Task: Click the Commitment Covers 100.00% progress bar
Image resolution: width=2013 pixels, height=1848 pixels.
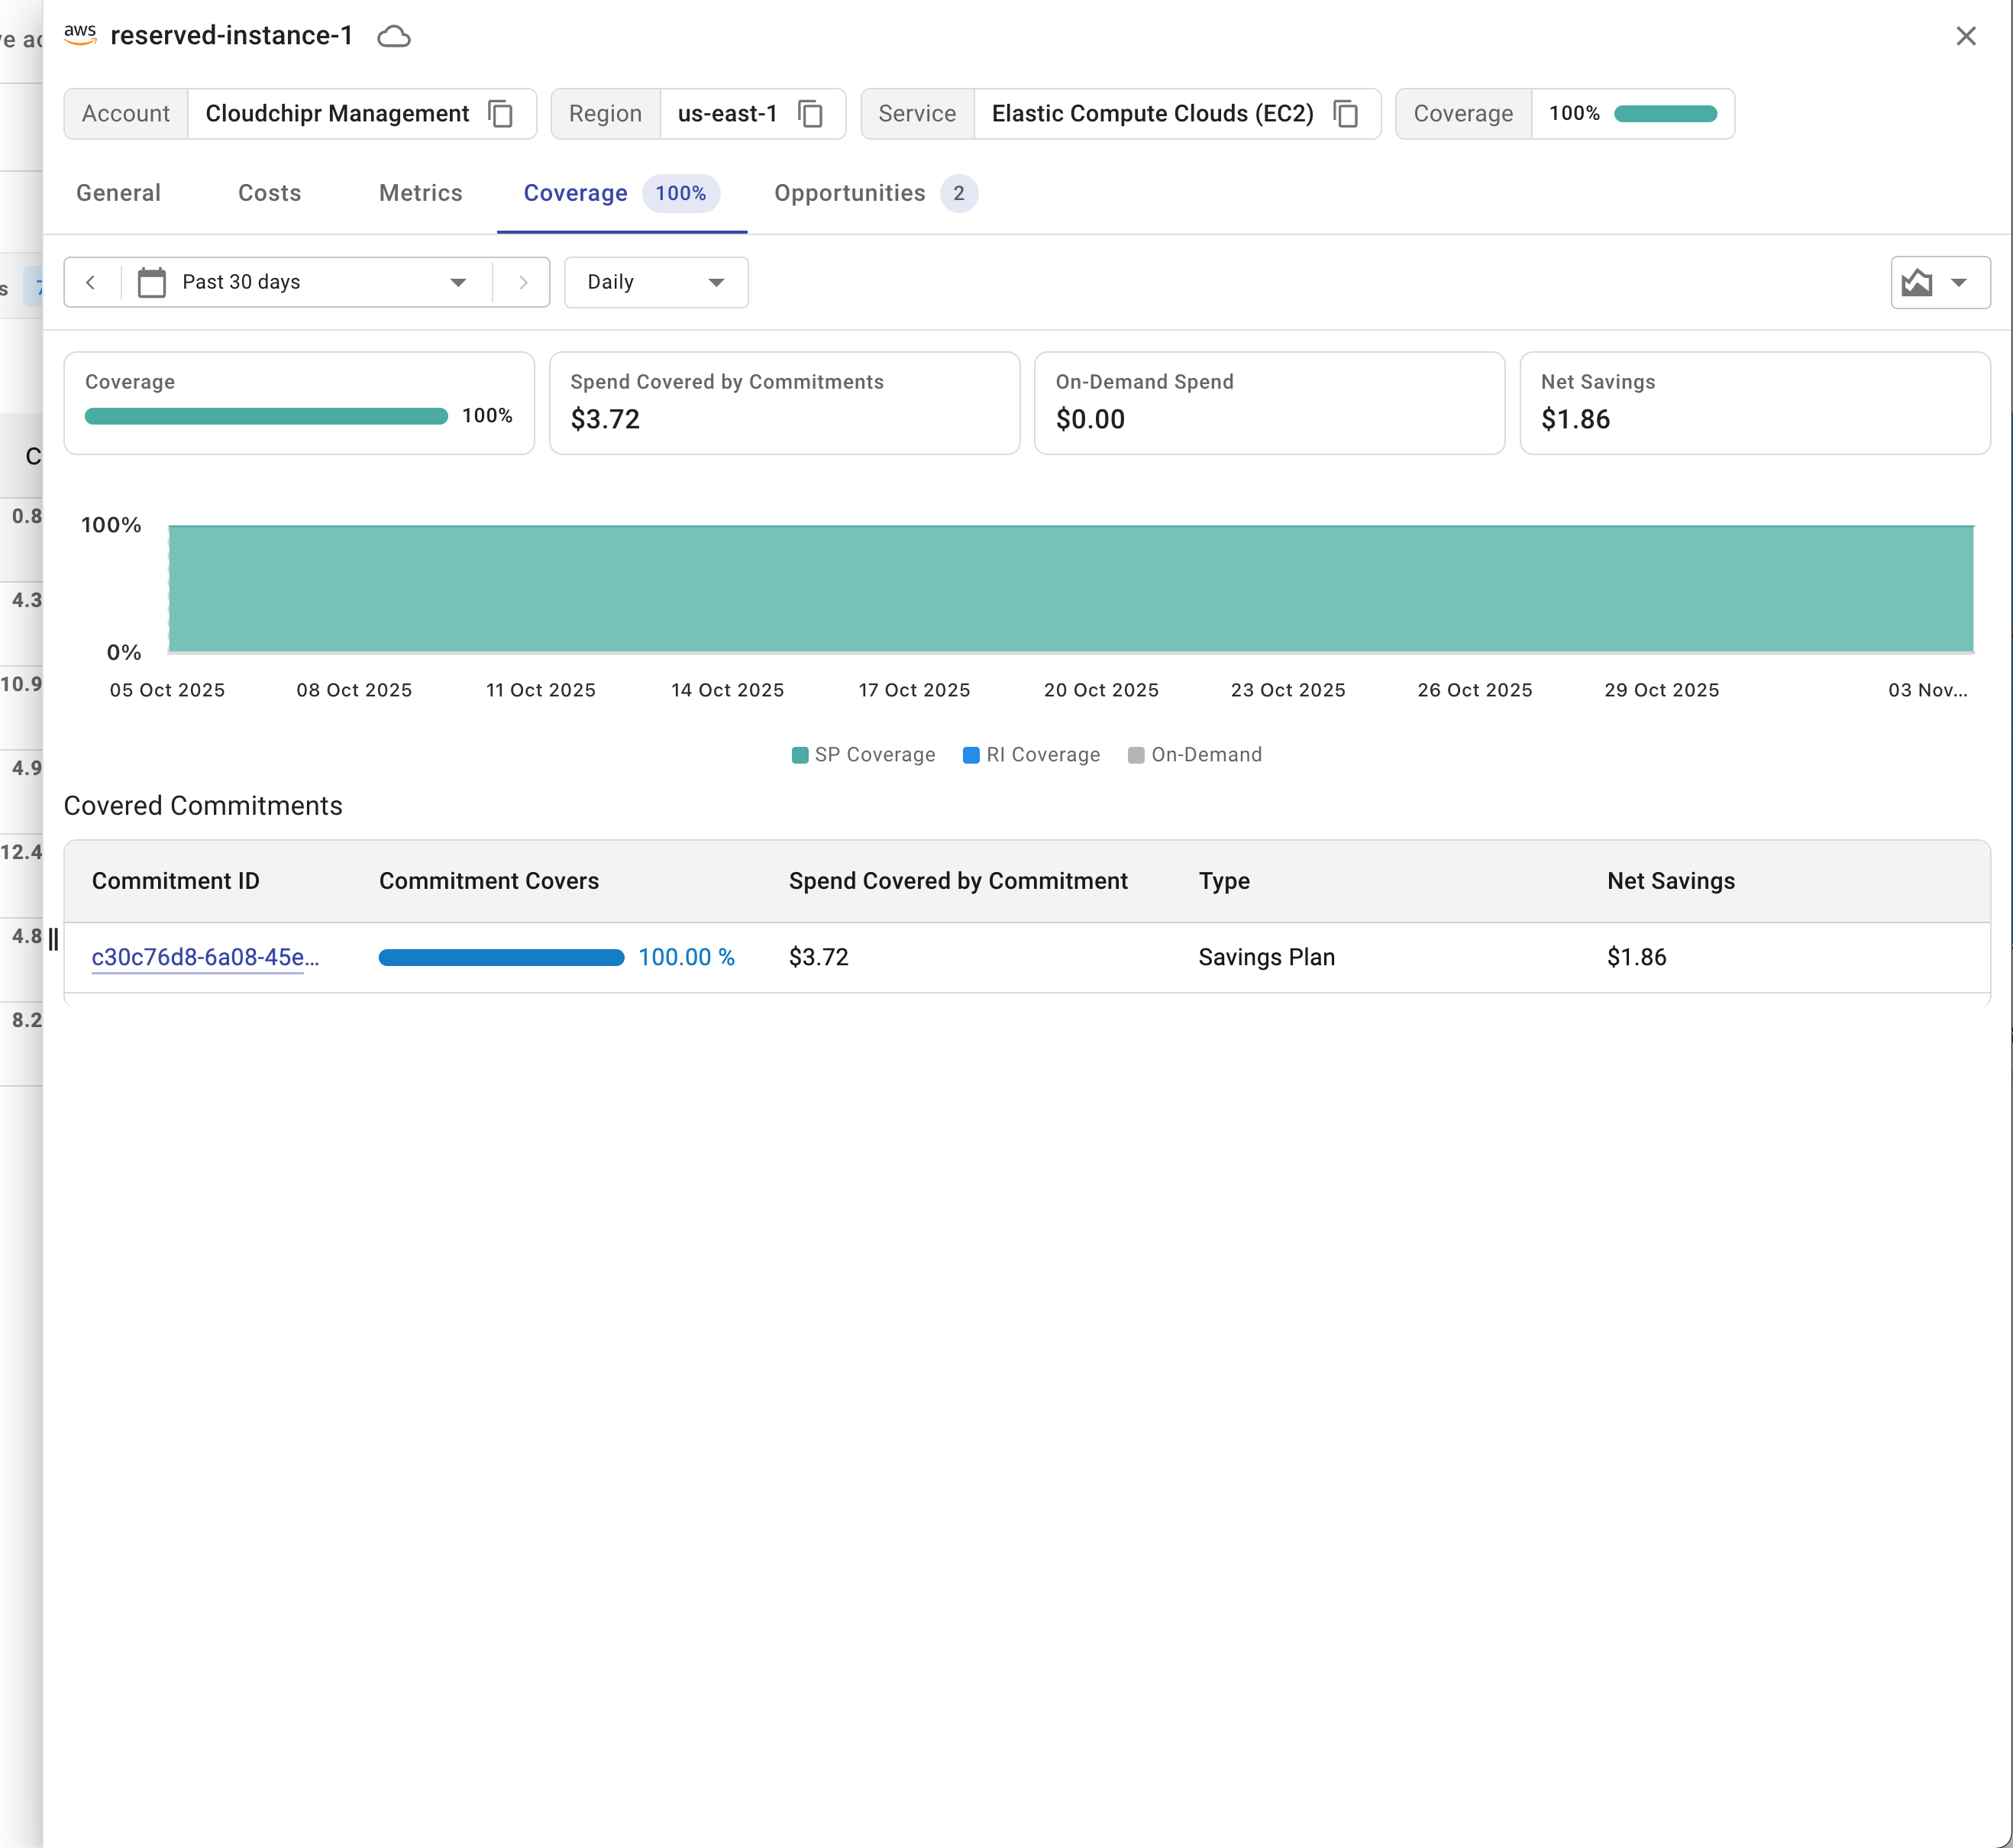Action: tap(501, 957)
